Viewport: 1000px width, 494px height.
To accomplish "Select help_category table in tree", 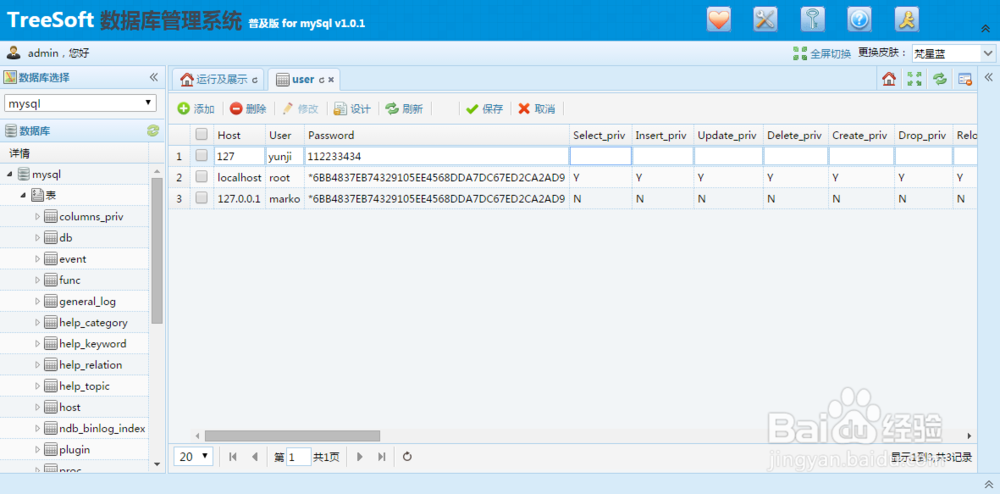I will point(93,323).
